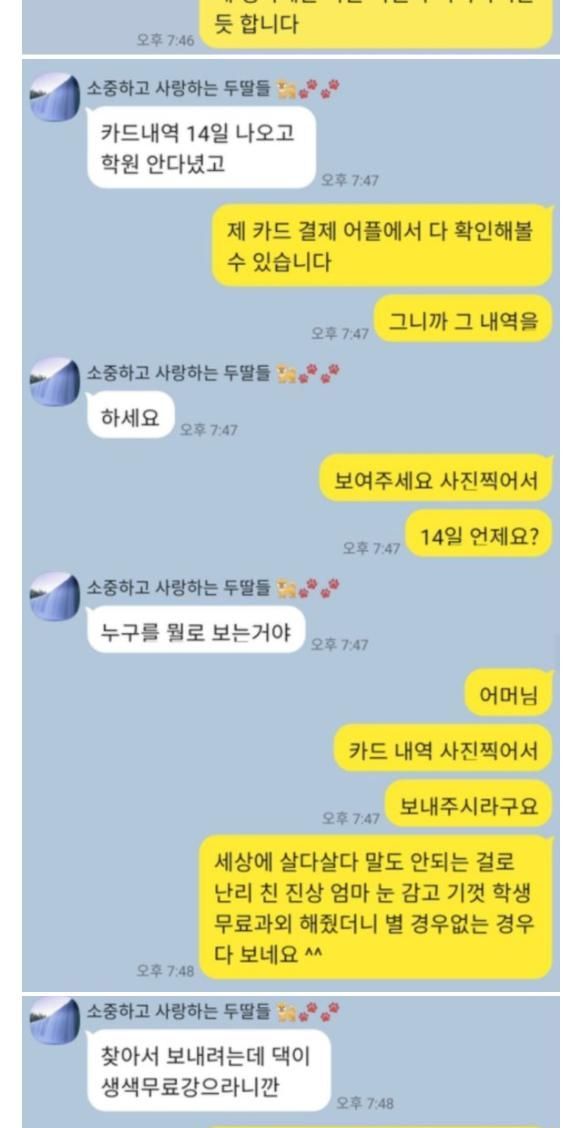Tap the yellow bubble '그니까 그 내역을'
The image size is (564, 1128).
click(463, 319)
